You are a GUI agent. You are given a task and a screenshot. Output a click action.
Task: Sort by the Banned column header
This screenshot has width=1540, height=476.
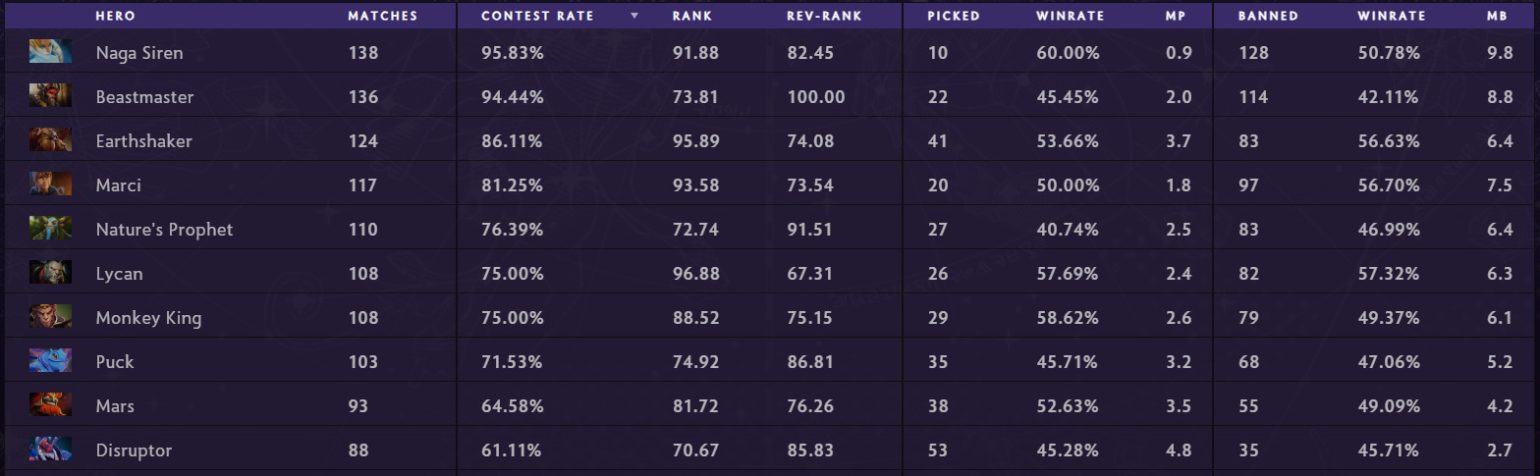pos(1268,16)
